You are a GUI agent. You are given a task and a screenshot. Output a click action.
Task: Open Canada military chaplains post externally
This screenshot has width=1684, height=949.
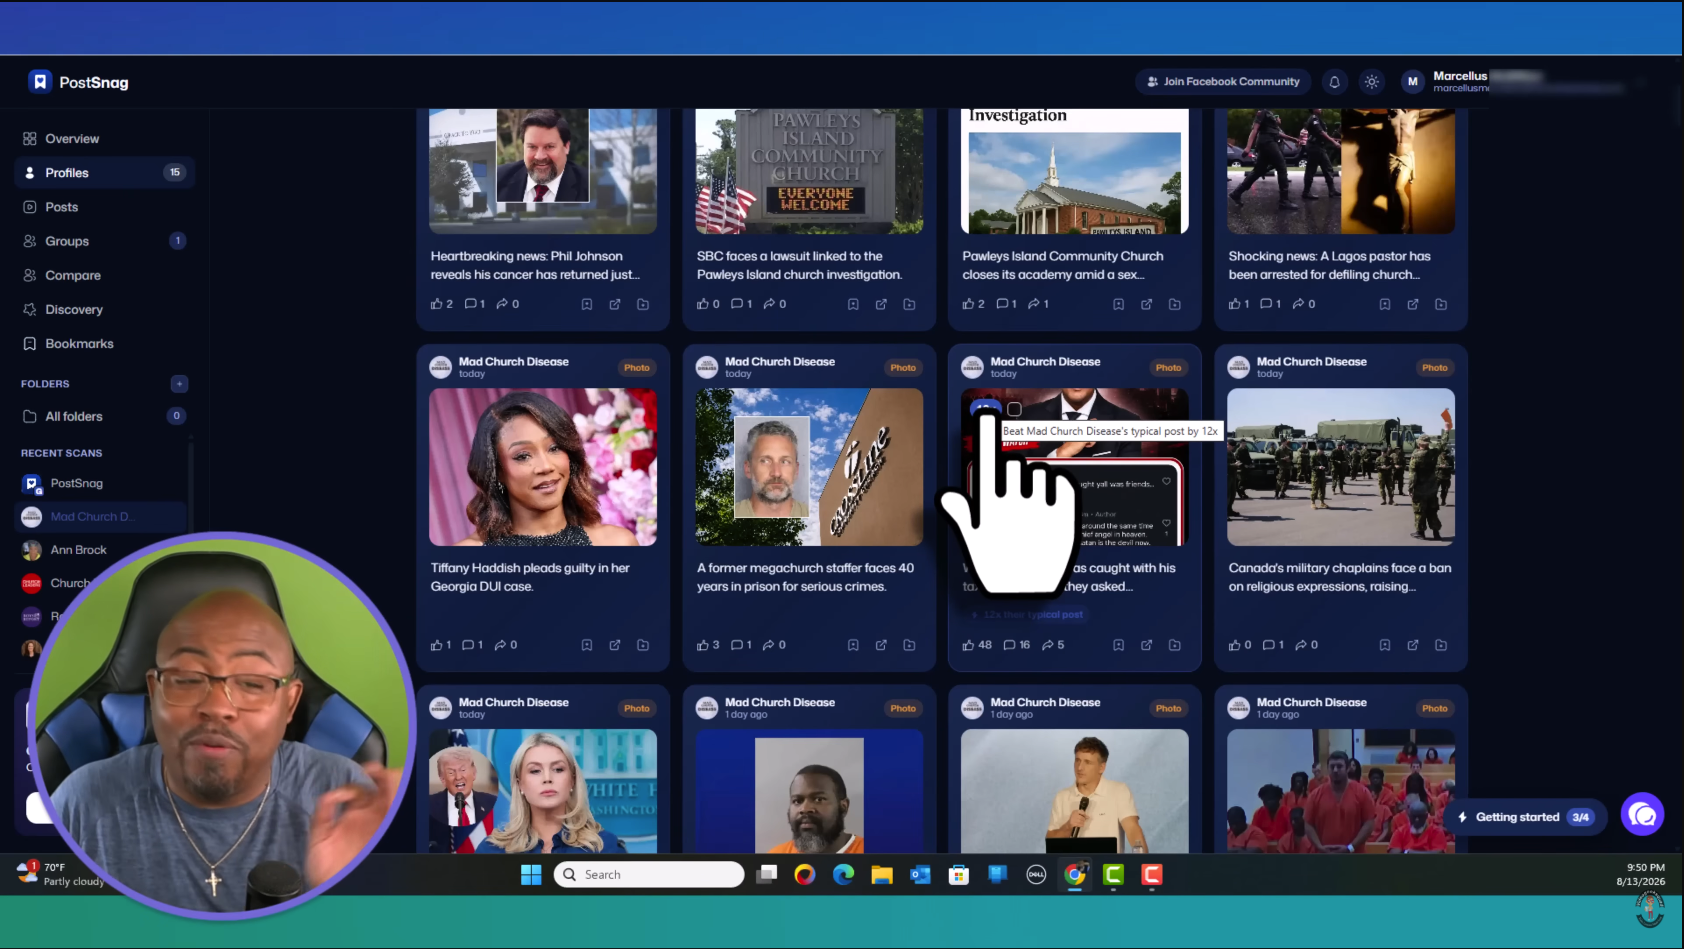pyautogui.click(x=1413, y=645)
